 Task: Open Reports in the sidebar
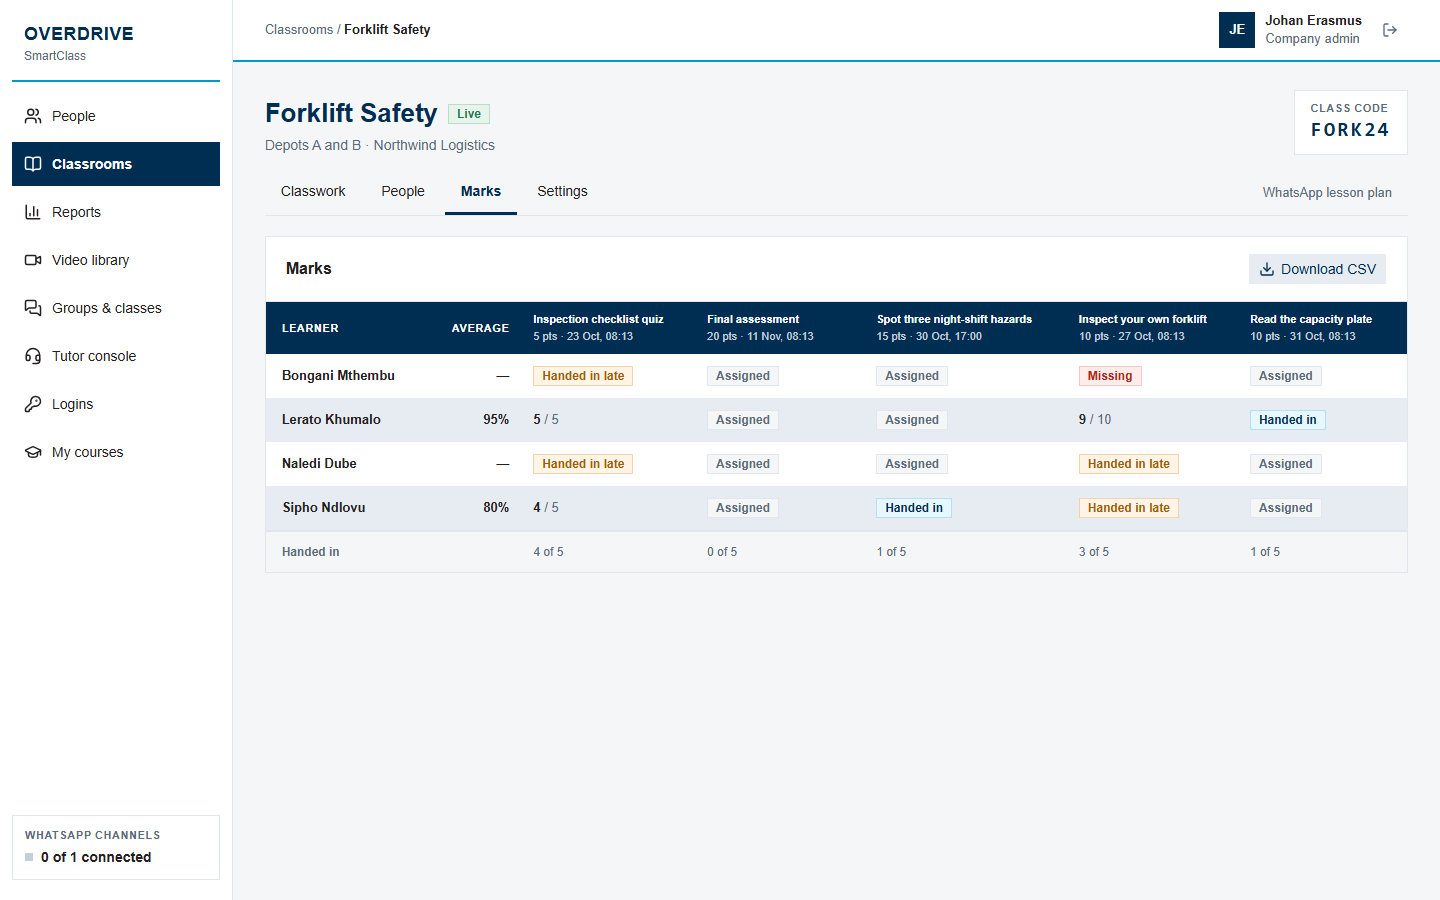tap(116, 212)
